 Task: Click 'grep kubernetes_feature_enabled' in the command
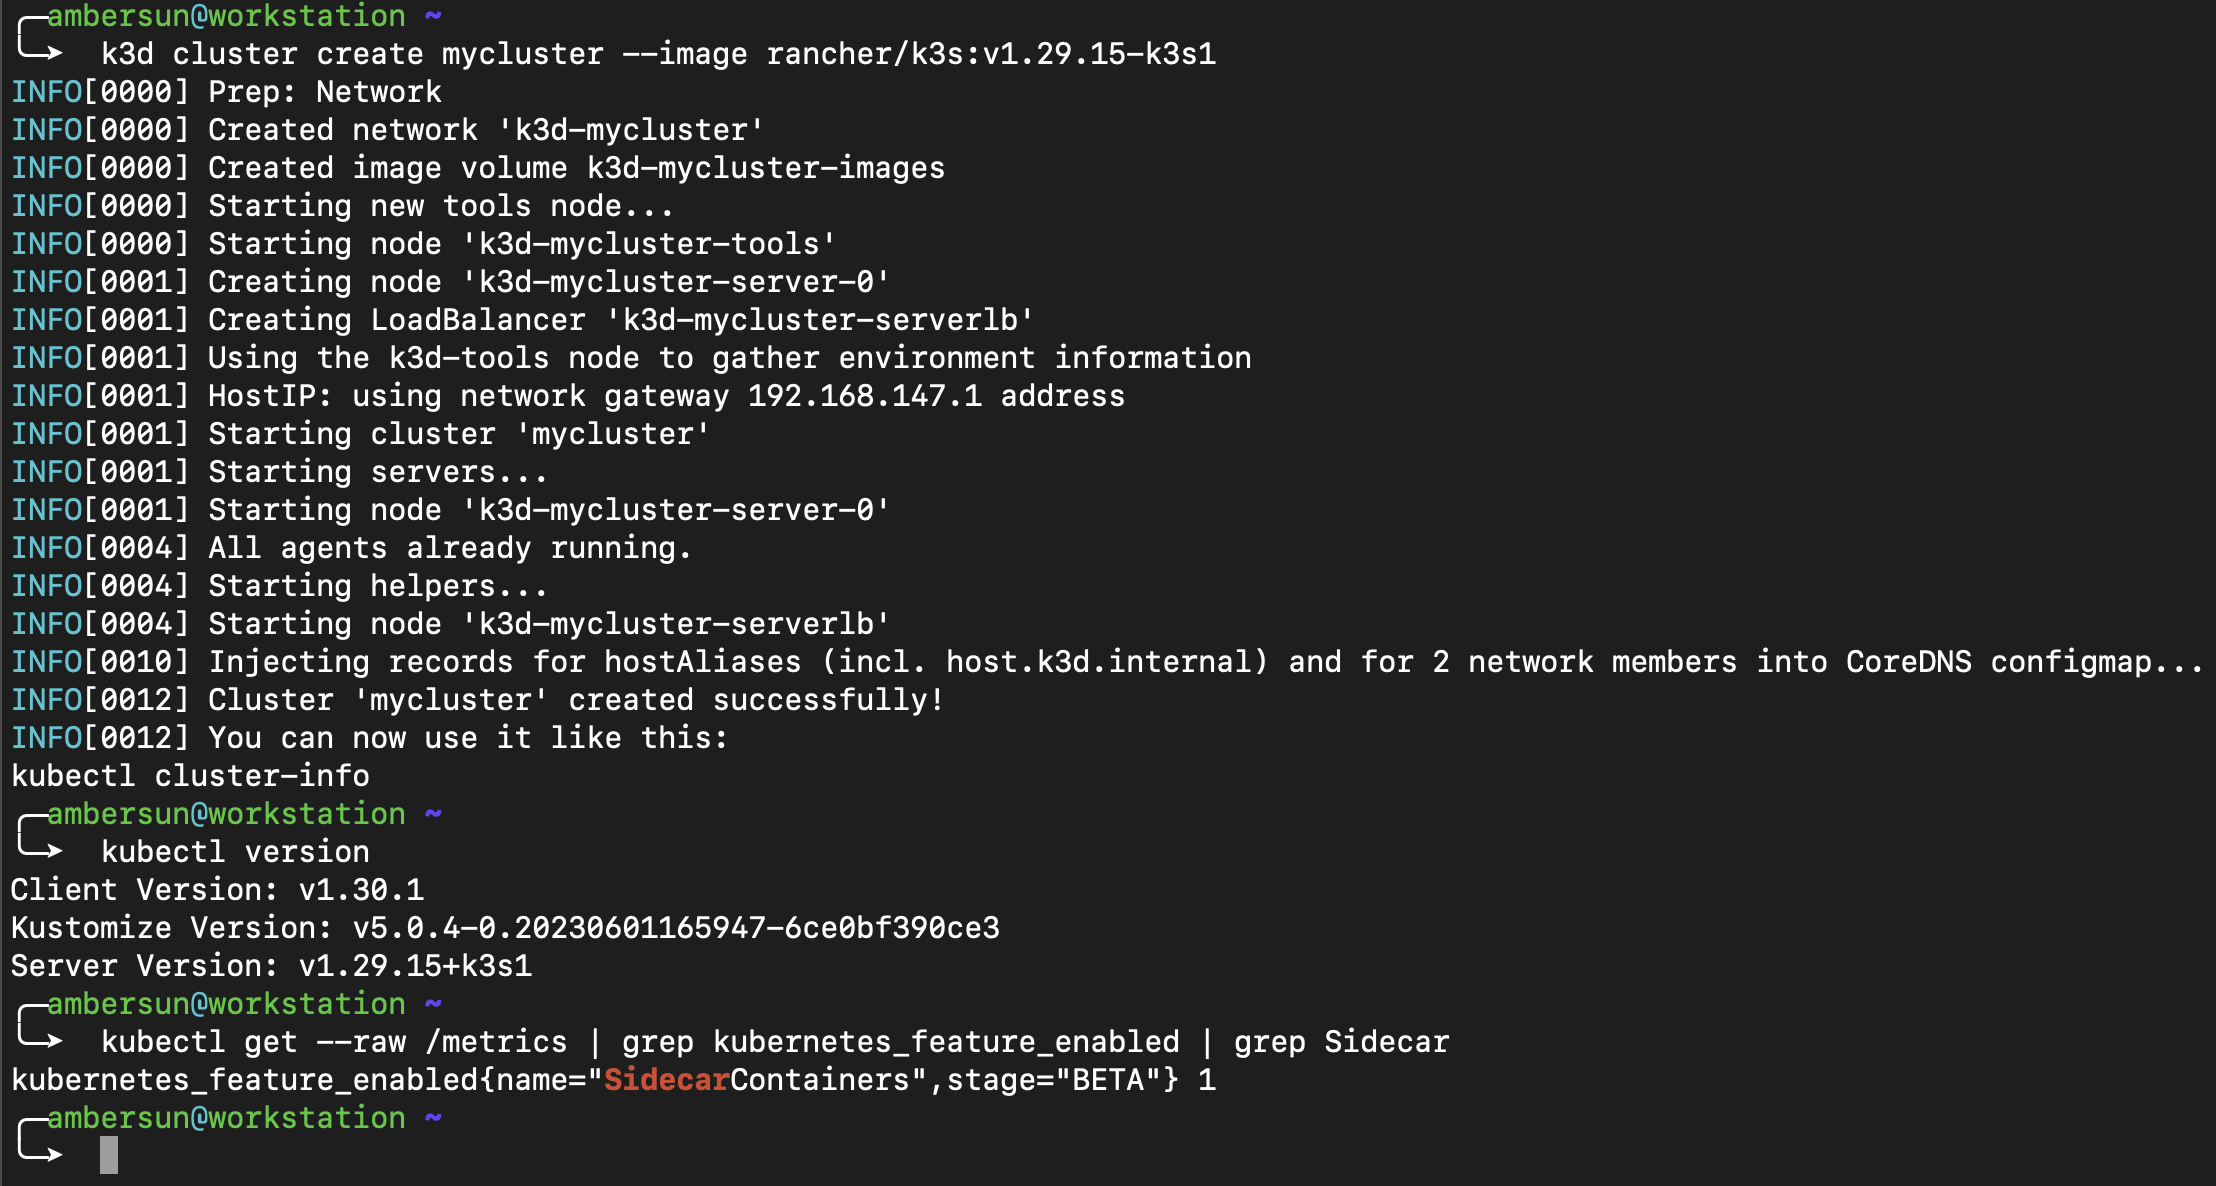(900, 1042)
